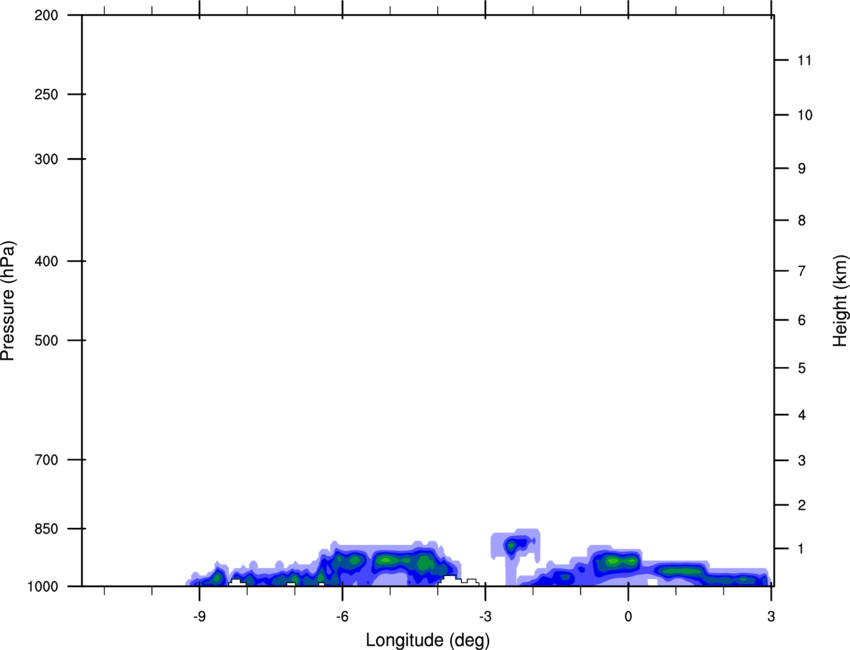The image size is (850, 650).
Task: Pick the 6 km height label
Action: pyautogui.click(x=802, y=320)
